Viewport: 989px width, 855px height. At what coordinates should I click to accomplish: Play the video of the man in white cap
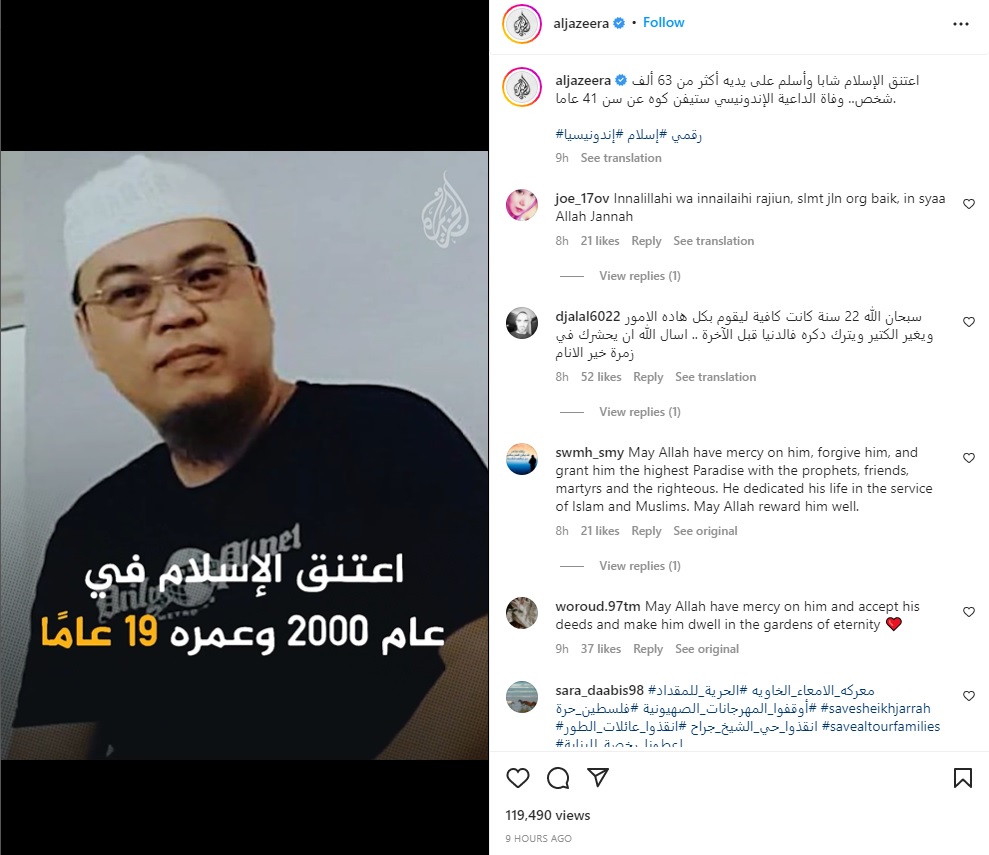point(244,455)
